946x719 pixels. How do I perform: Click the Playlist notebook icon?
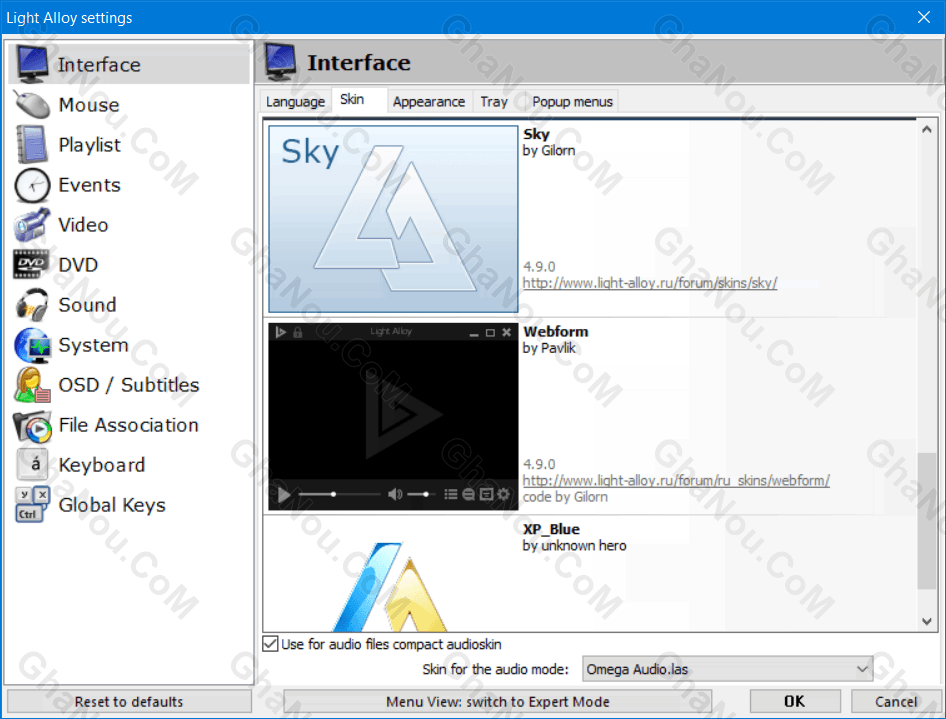(33, 145)
